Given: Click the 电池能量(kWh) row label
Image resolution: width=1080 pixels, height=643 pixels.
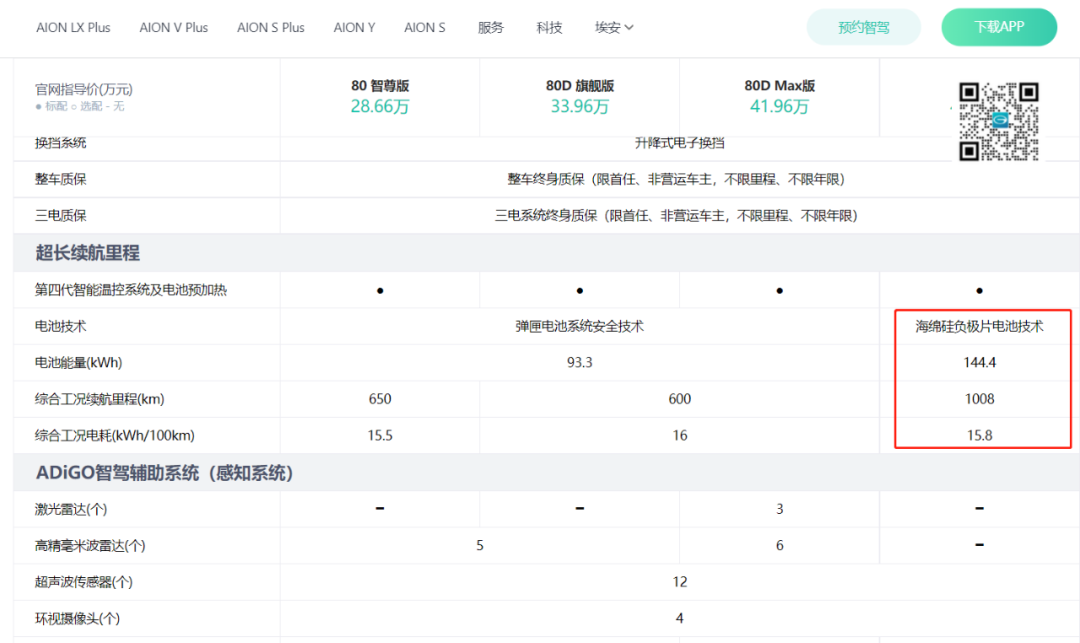Looking at the screenshot, I should coord(78,362).
